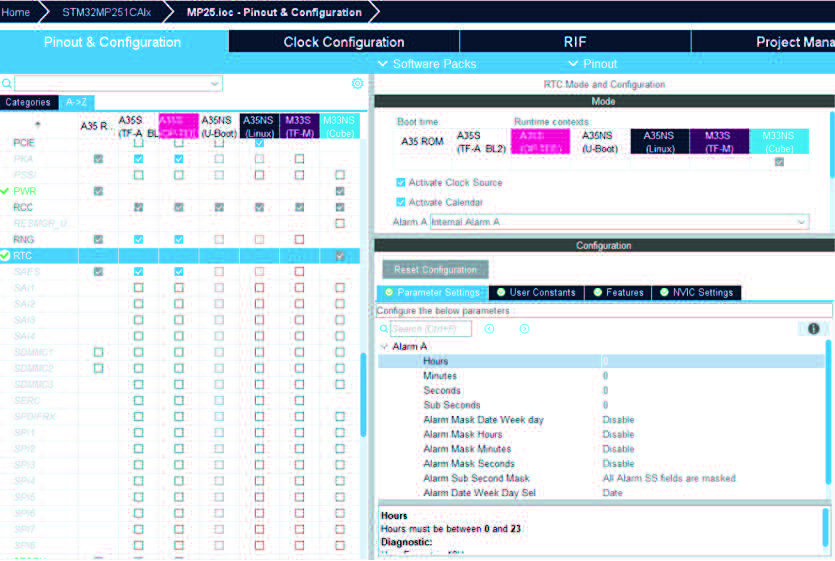This screenshot has height=561, width=835.
Task: Click MP25.ioc breadcrumb
Action: 274,12
